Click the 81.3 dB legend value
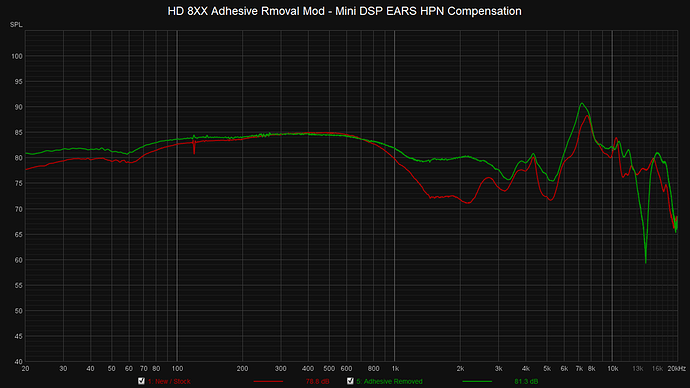The width and height of the screenshot is (690, 388). pos(526,381)
